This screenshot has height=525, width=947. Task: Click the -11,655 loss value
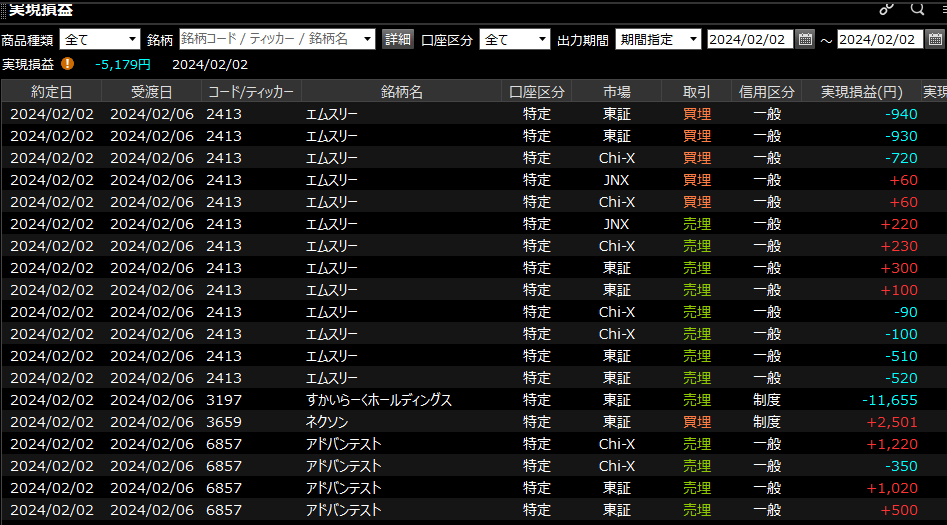tap(890, 400)
